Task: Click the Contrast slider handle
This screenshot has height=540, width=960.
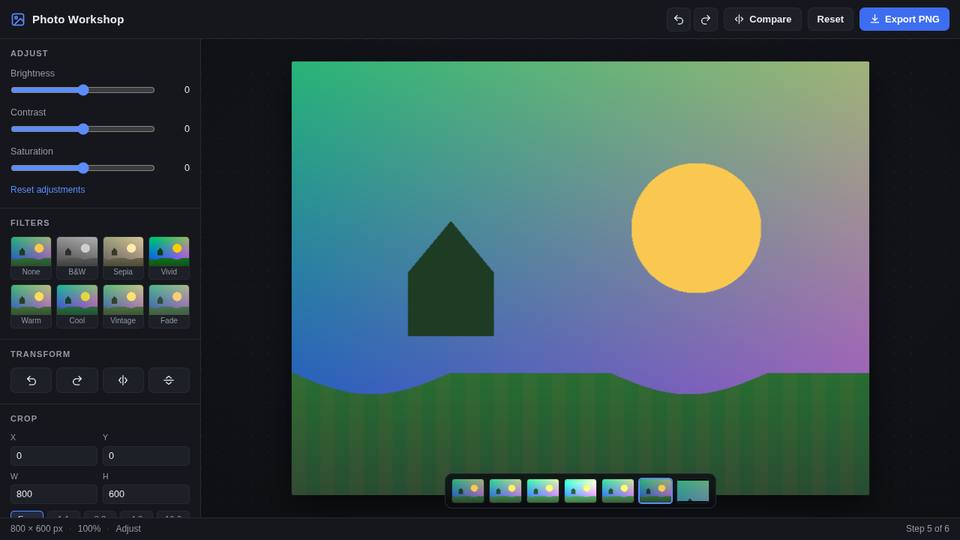Action: [x=83, y=129]
